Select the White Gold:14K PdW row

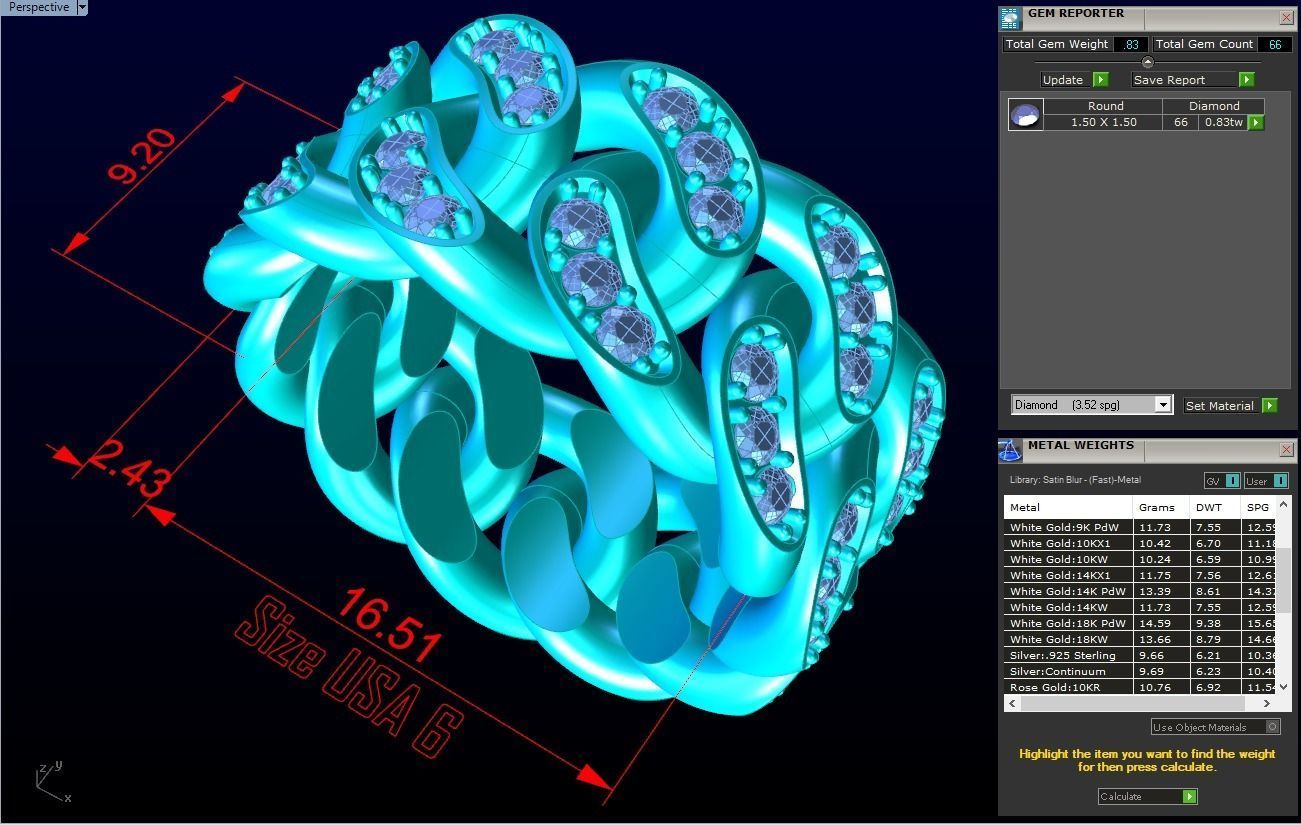[1141, 591]
